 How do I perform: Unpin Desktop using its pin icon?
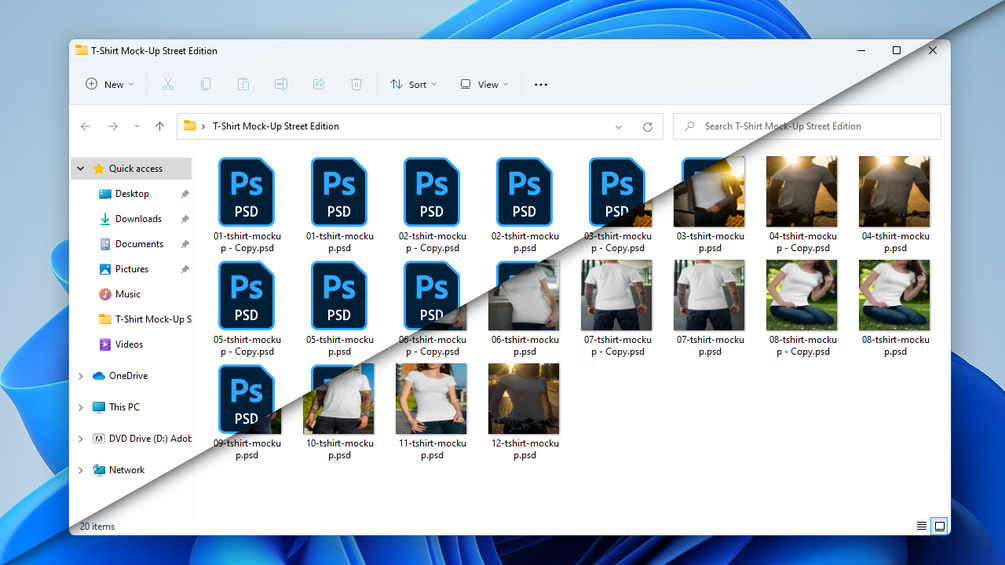[185, 194]
